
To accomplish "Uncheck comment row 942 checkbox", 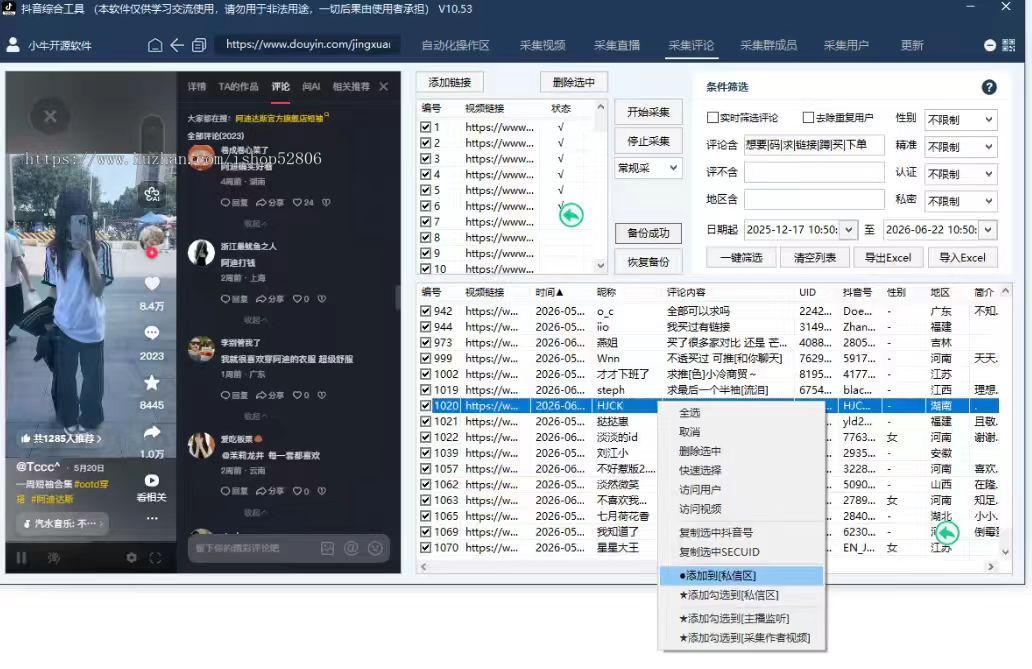I will [x=425, y=311].
